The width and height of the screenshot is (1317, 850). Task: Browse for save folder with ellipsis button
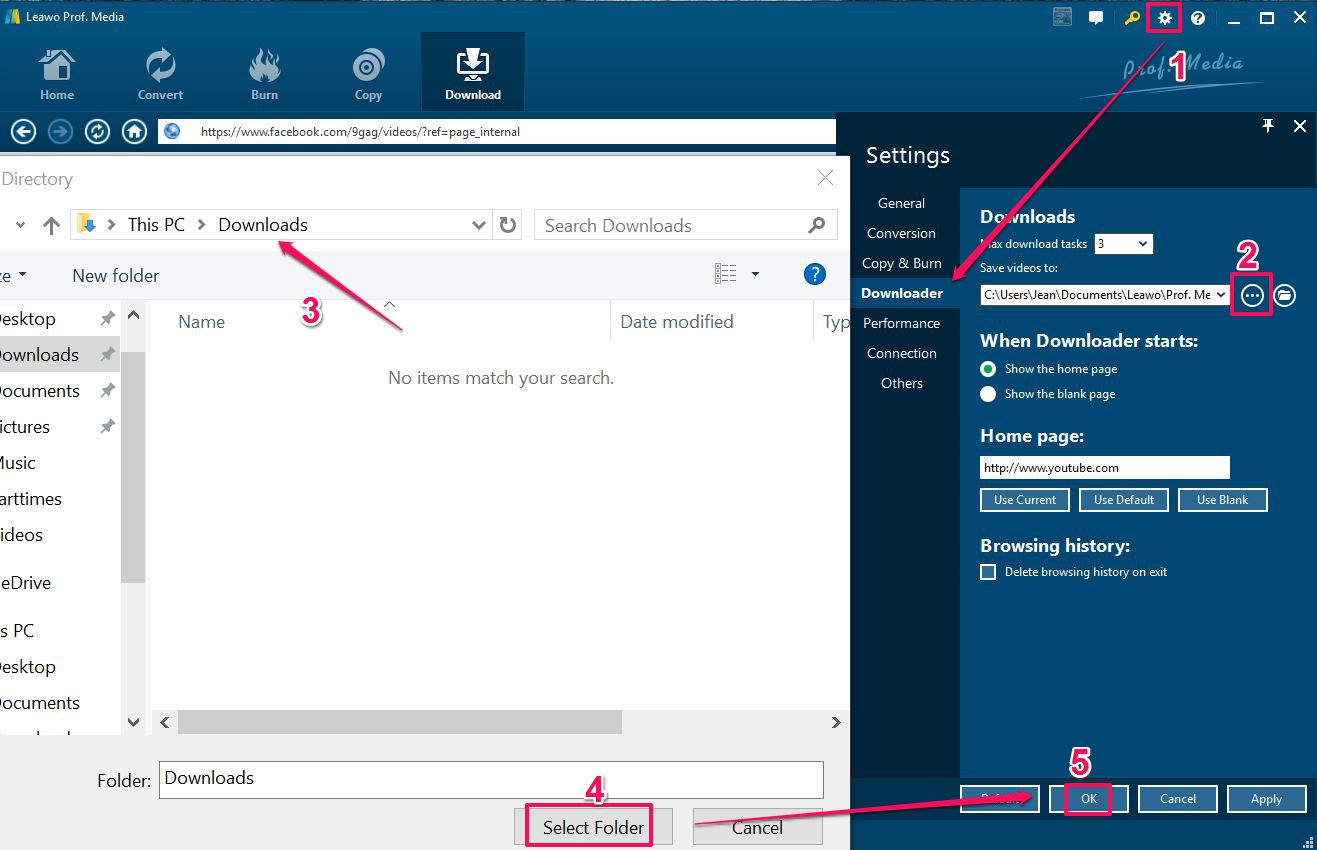point(1253,295)
